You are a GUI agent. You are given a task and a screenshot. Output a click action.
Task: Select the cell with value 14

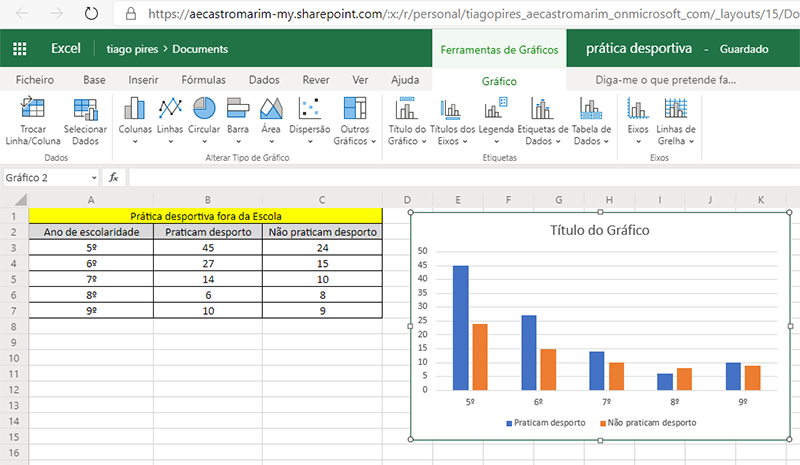pos(208,279)
